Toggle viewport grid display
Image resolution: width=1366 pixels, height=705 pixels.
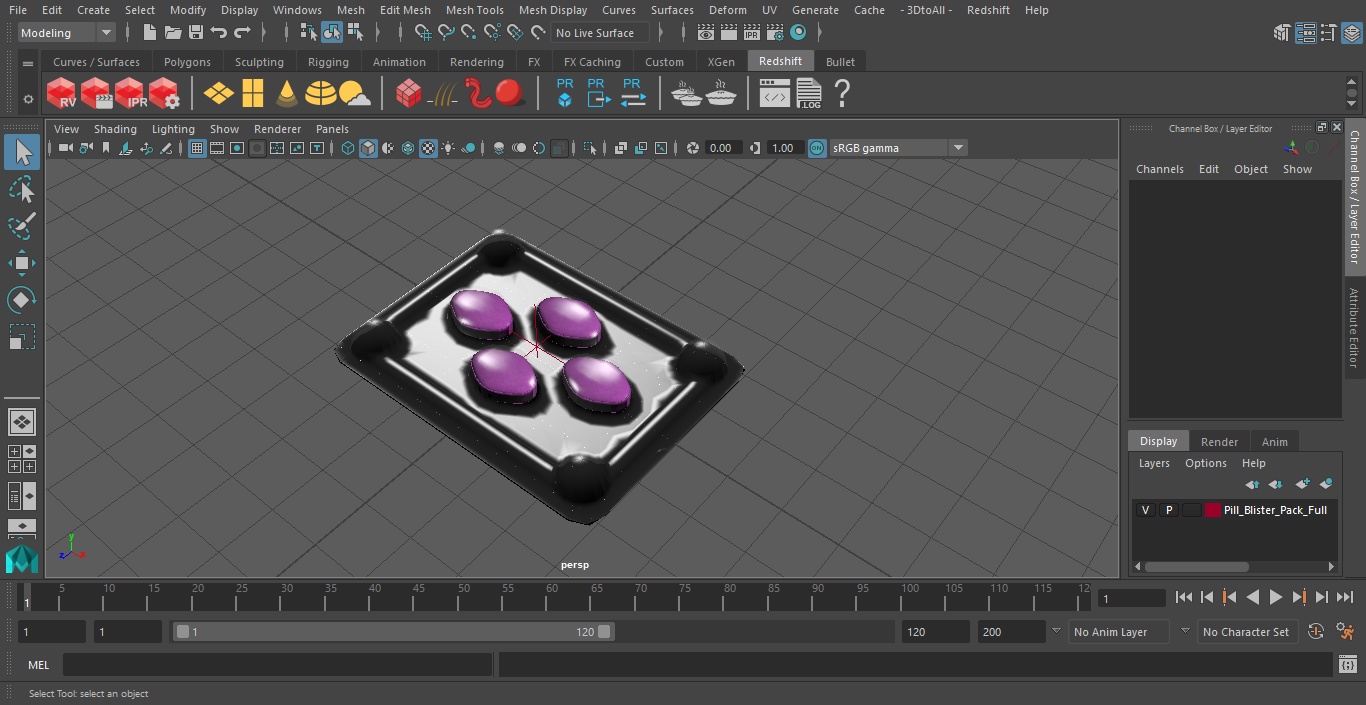point(197,148)
